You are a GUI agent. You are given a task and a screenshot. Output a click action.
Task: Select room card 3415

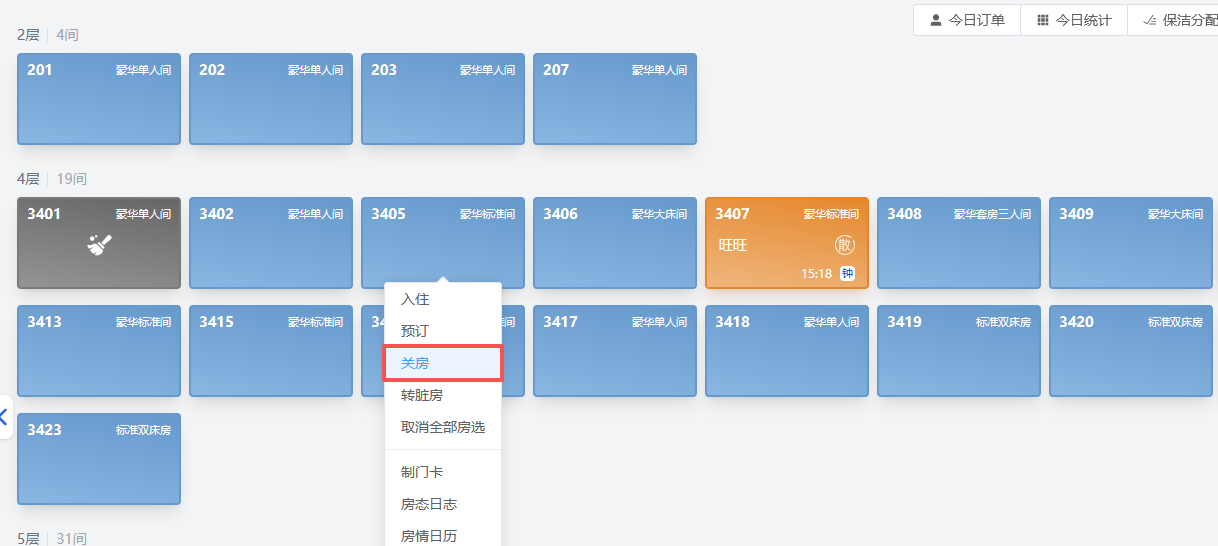pyautogui.click(x=271, y=351)
